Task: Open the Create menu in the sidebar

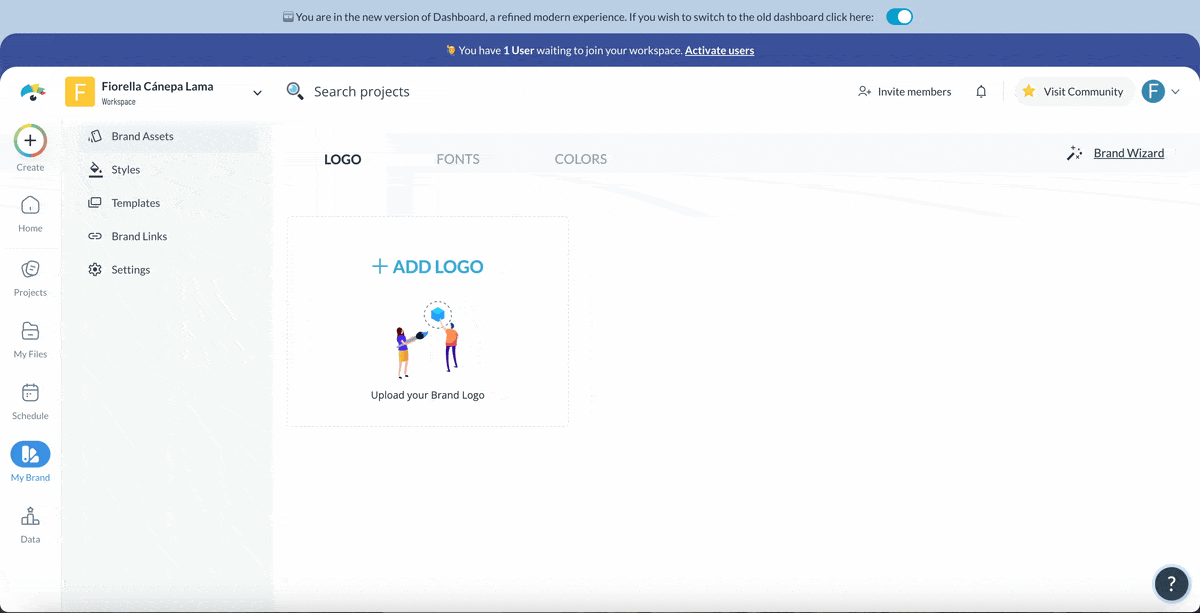Action: pyautogui.click(x=30, y=141)
